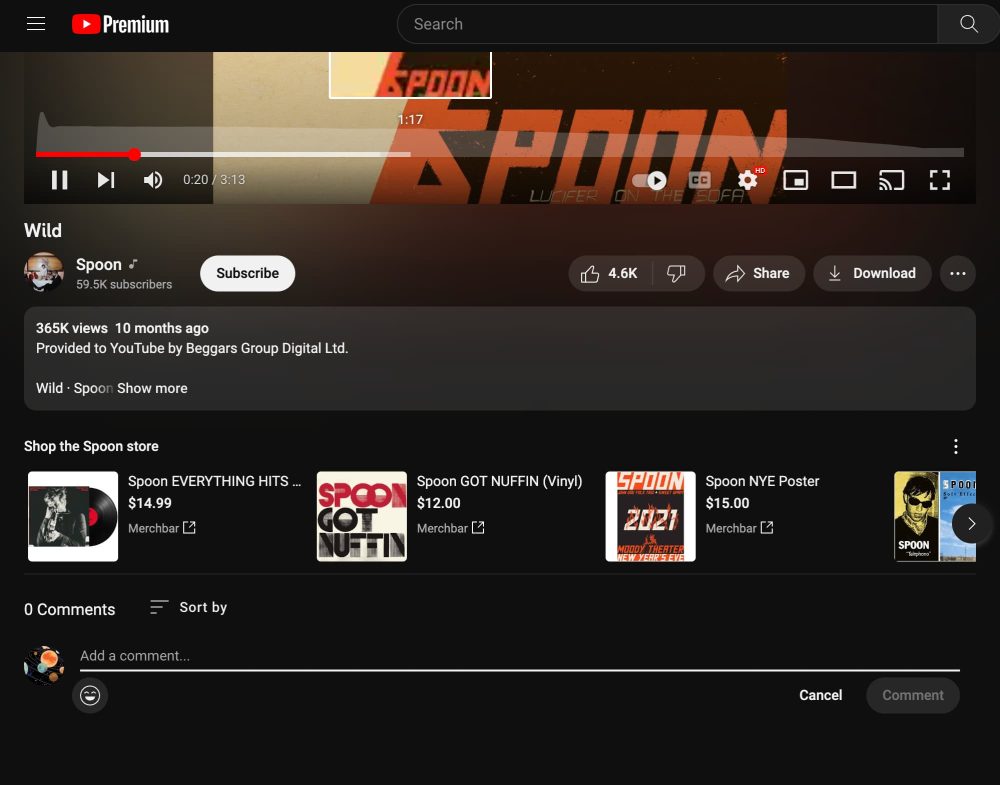Open video settings gear
Viewport: 1000px width, 785px height.
[x=748, y=180]
